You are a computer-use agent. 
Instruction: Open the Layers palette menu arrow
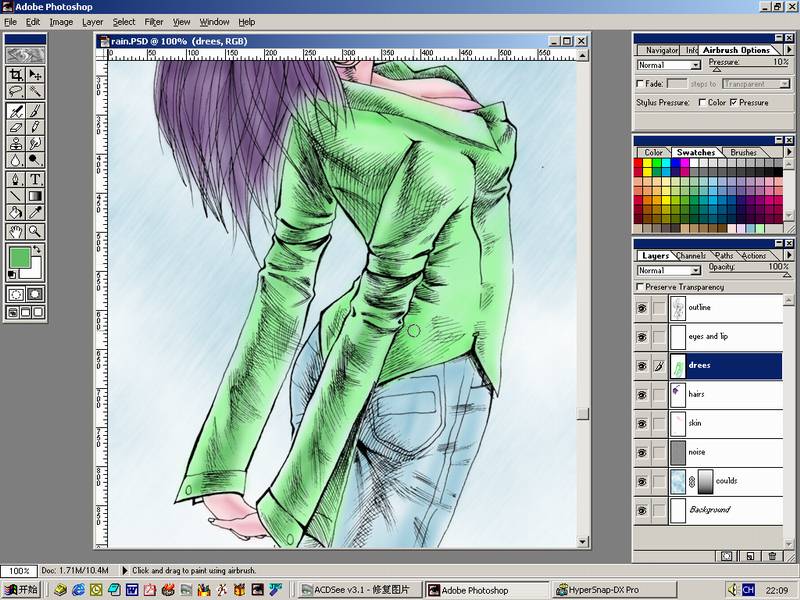tap(789, 255)
